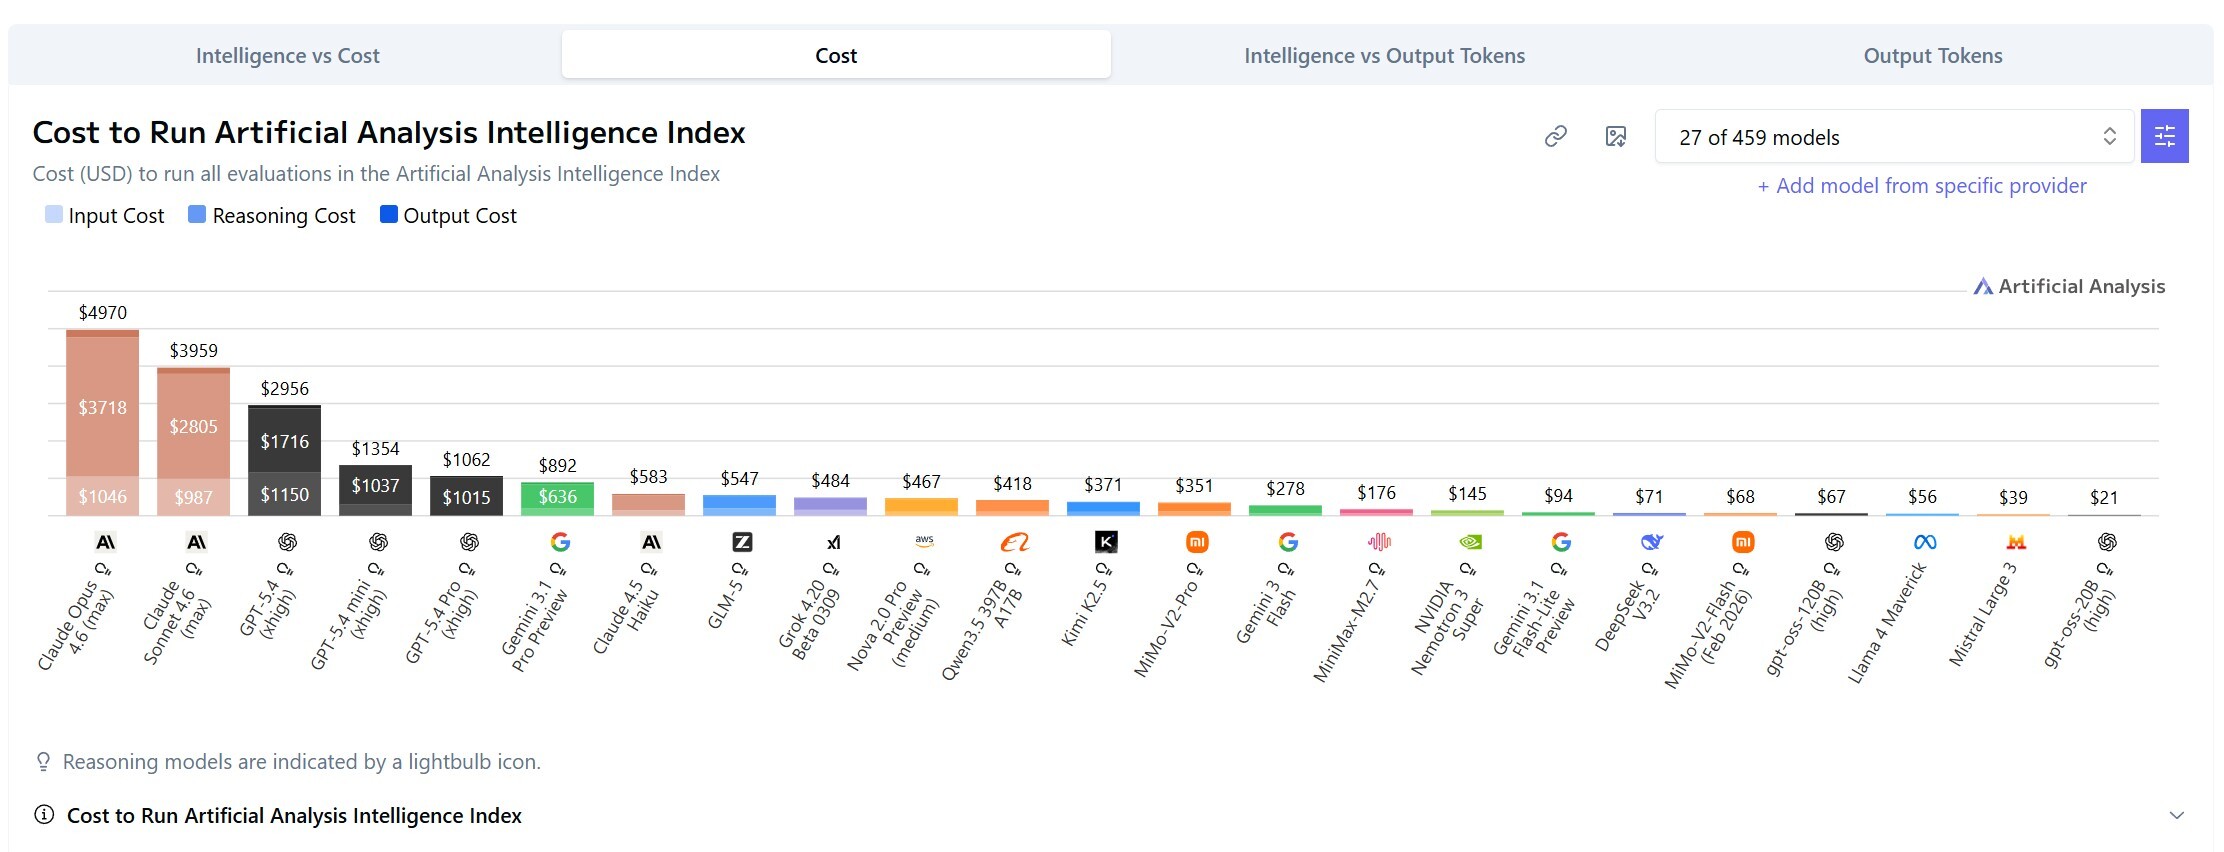Viewport: 2224px width, 852px height.
Task: Click the NVIDIA logo under Nemotron 3 Super
Action: point(1470,542)
